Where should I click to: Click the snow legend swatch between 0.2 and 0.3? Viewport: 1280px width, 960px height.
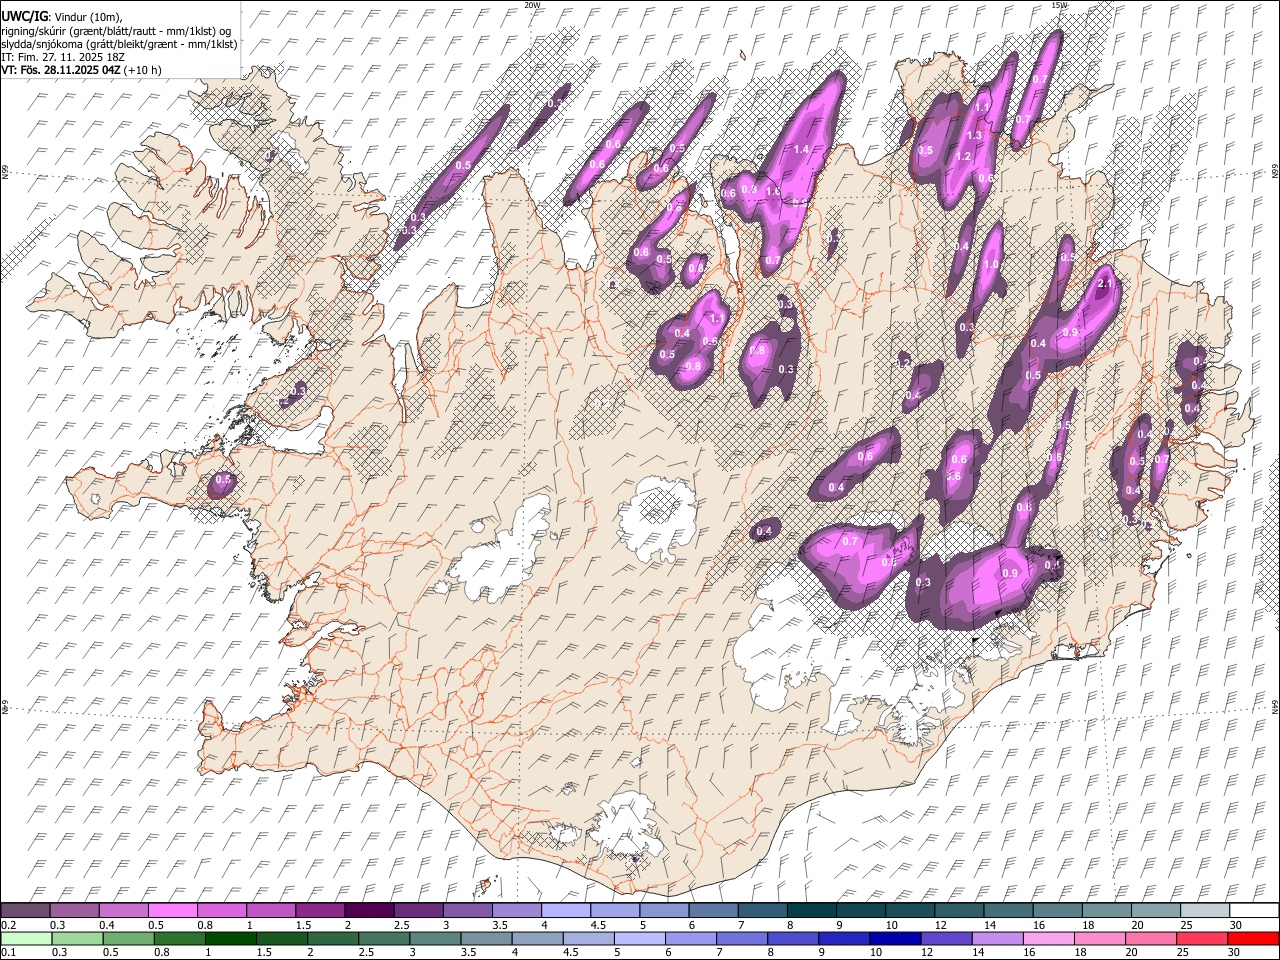(x=25, y=910)
